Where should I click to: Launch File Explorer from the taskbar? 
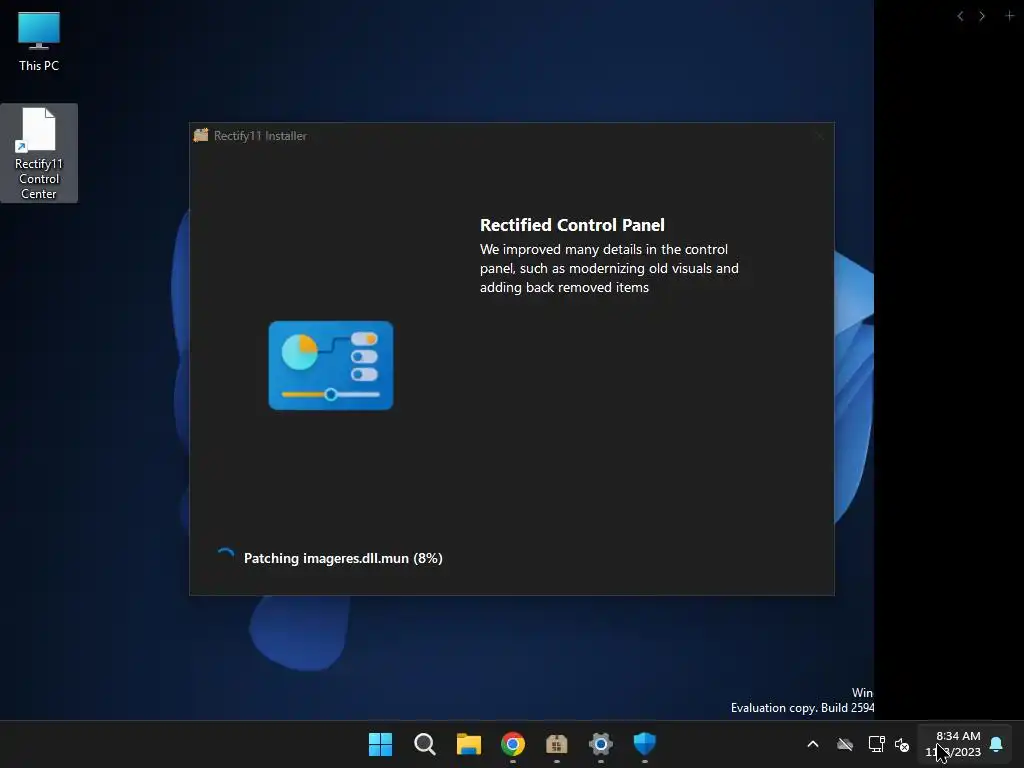(x=468, y=744)
